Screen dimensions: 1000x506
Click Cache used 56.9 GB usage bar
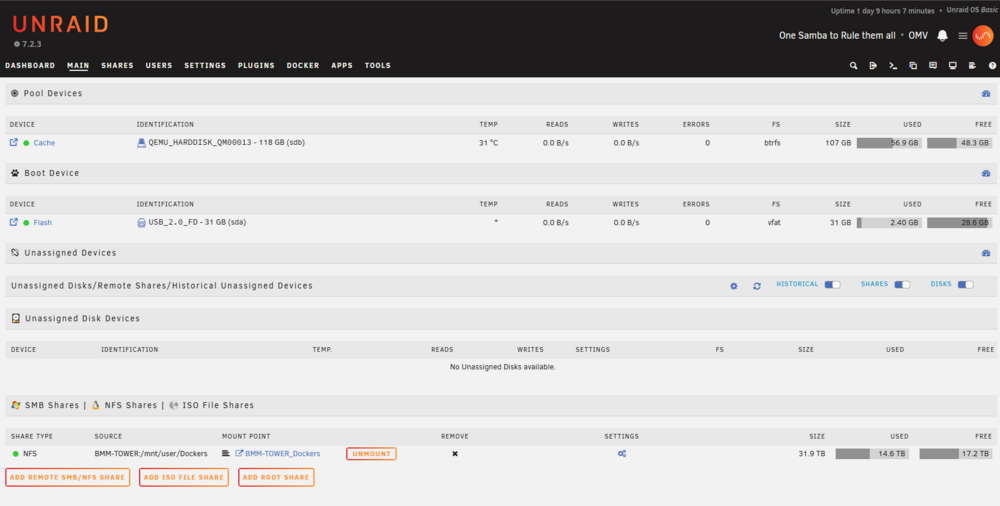point(888,143)
